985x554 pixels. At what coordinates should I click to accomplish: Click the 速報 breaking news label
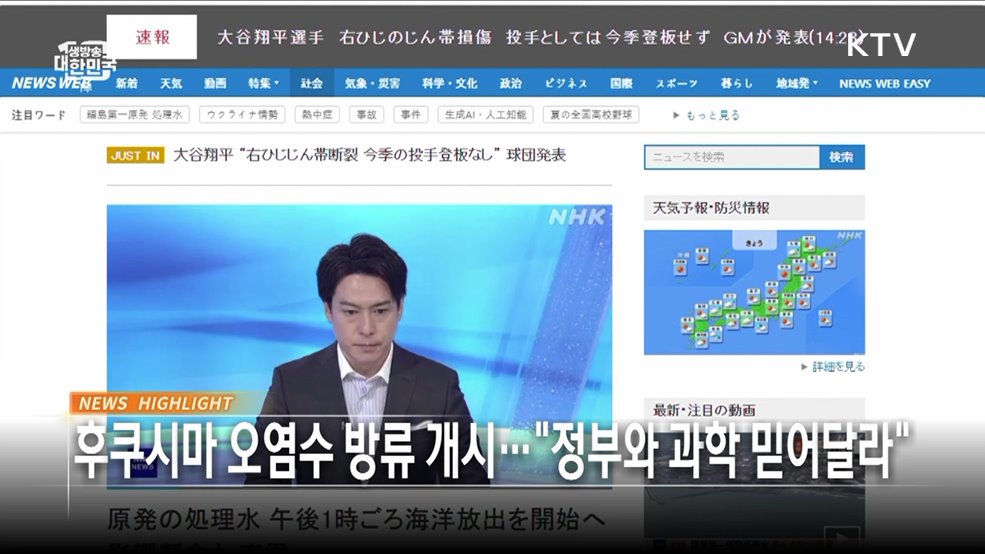click(151, 37)
